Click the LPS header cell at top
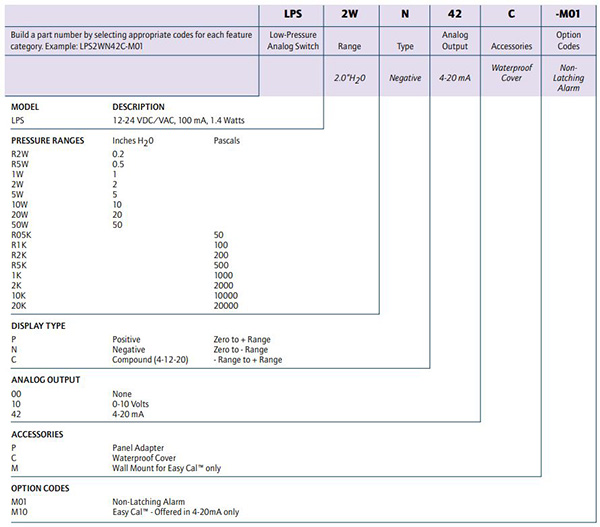Screen dimensions: 600x527 click(x=291, y=17)
